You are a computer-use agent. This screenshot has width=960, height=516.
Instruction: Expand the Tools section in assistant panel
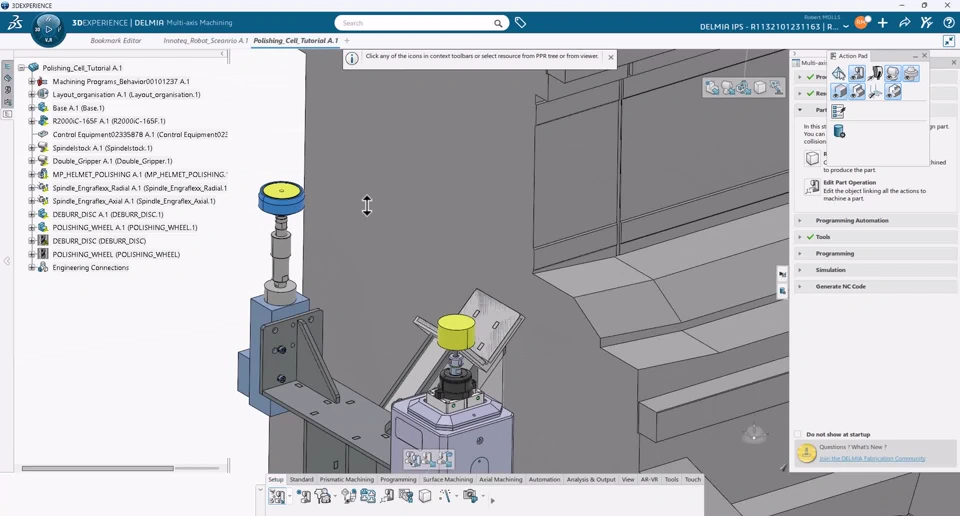800,237
